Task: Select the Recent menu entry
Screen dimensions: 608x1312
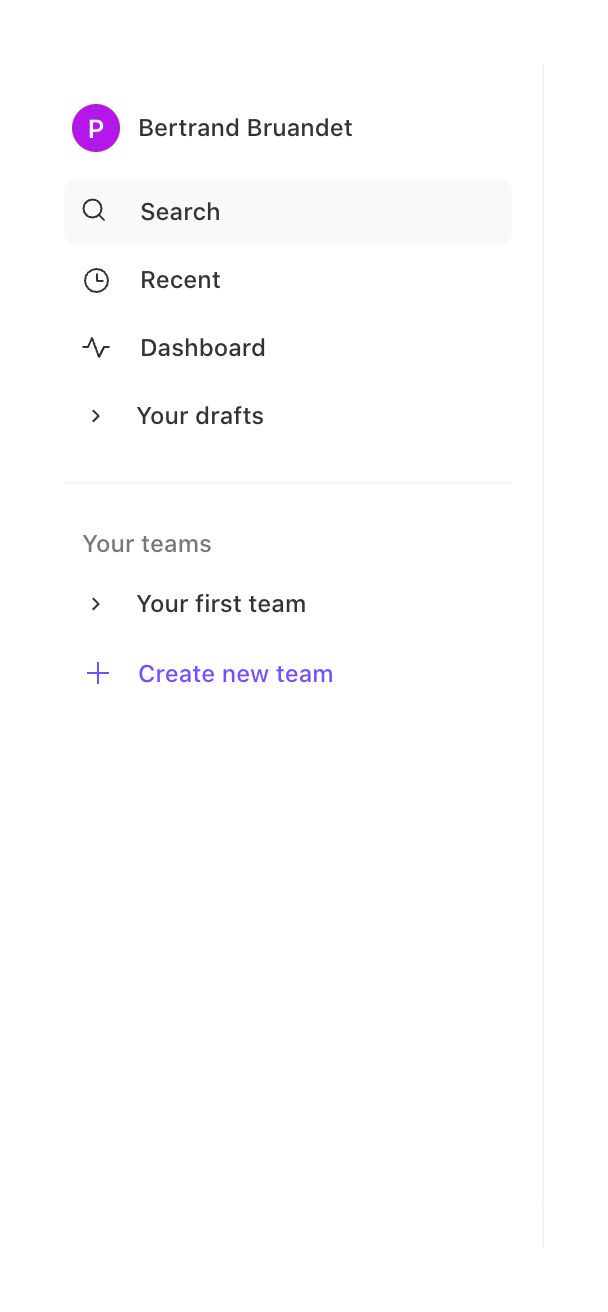Action: click(180, 280)
